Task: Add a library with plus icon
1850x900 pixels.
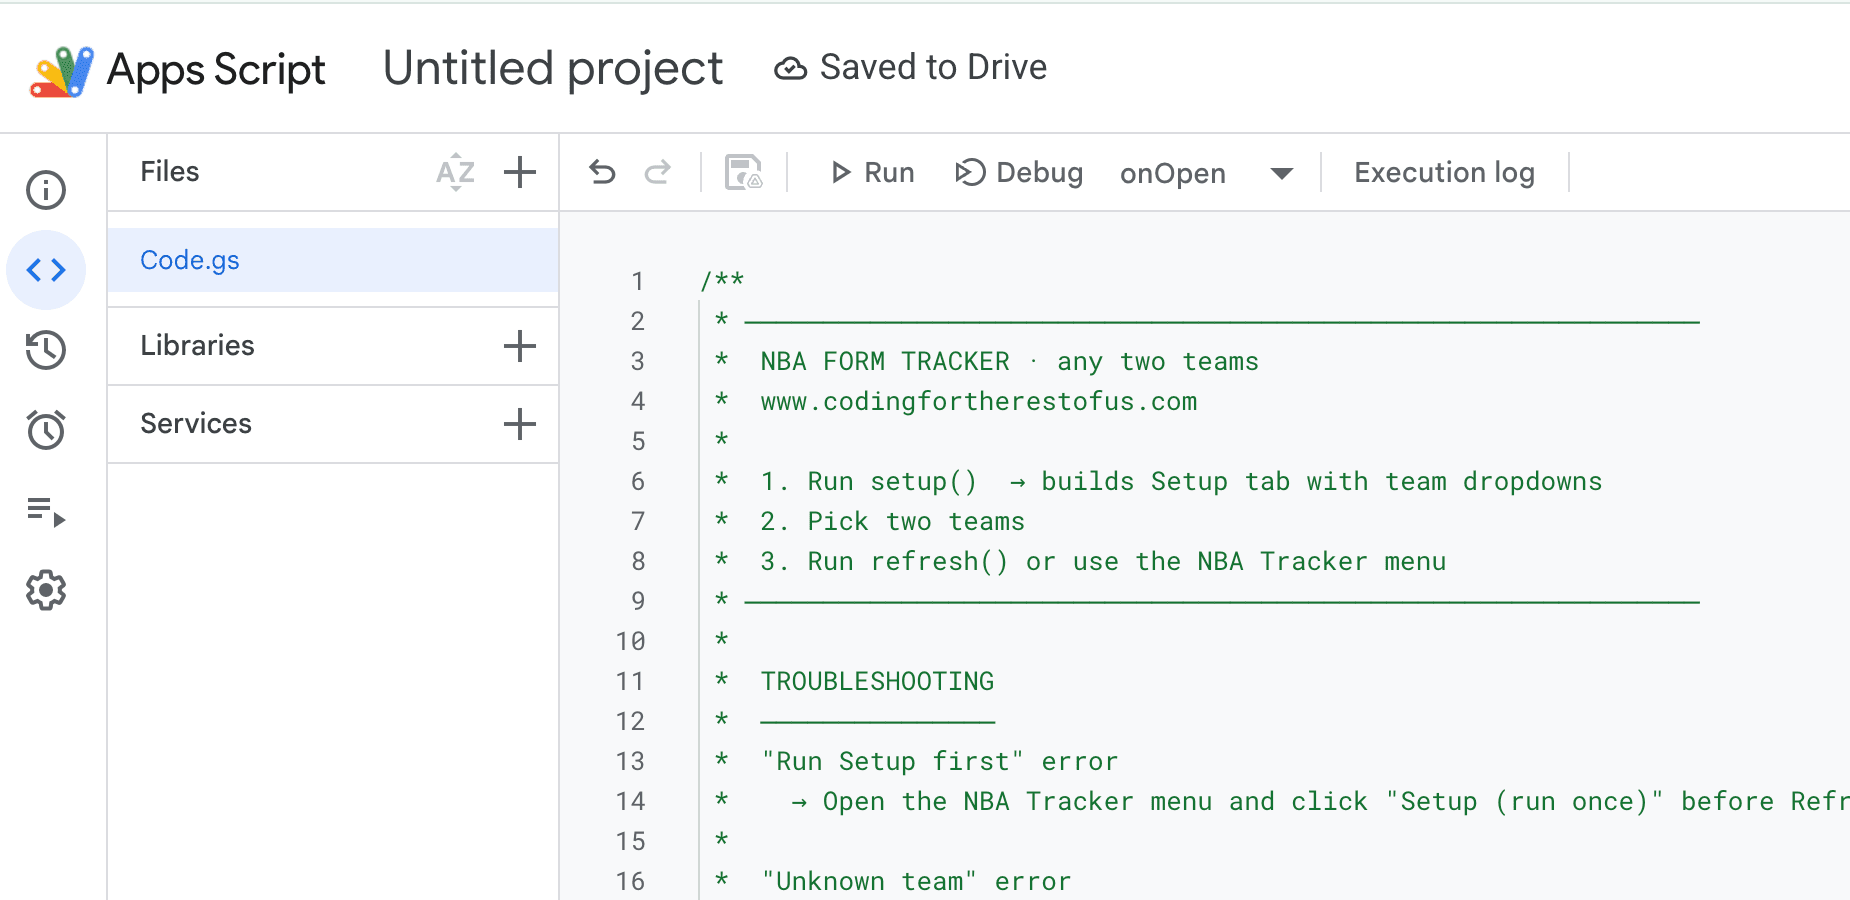Action: [520, 346]
